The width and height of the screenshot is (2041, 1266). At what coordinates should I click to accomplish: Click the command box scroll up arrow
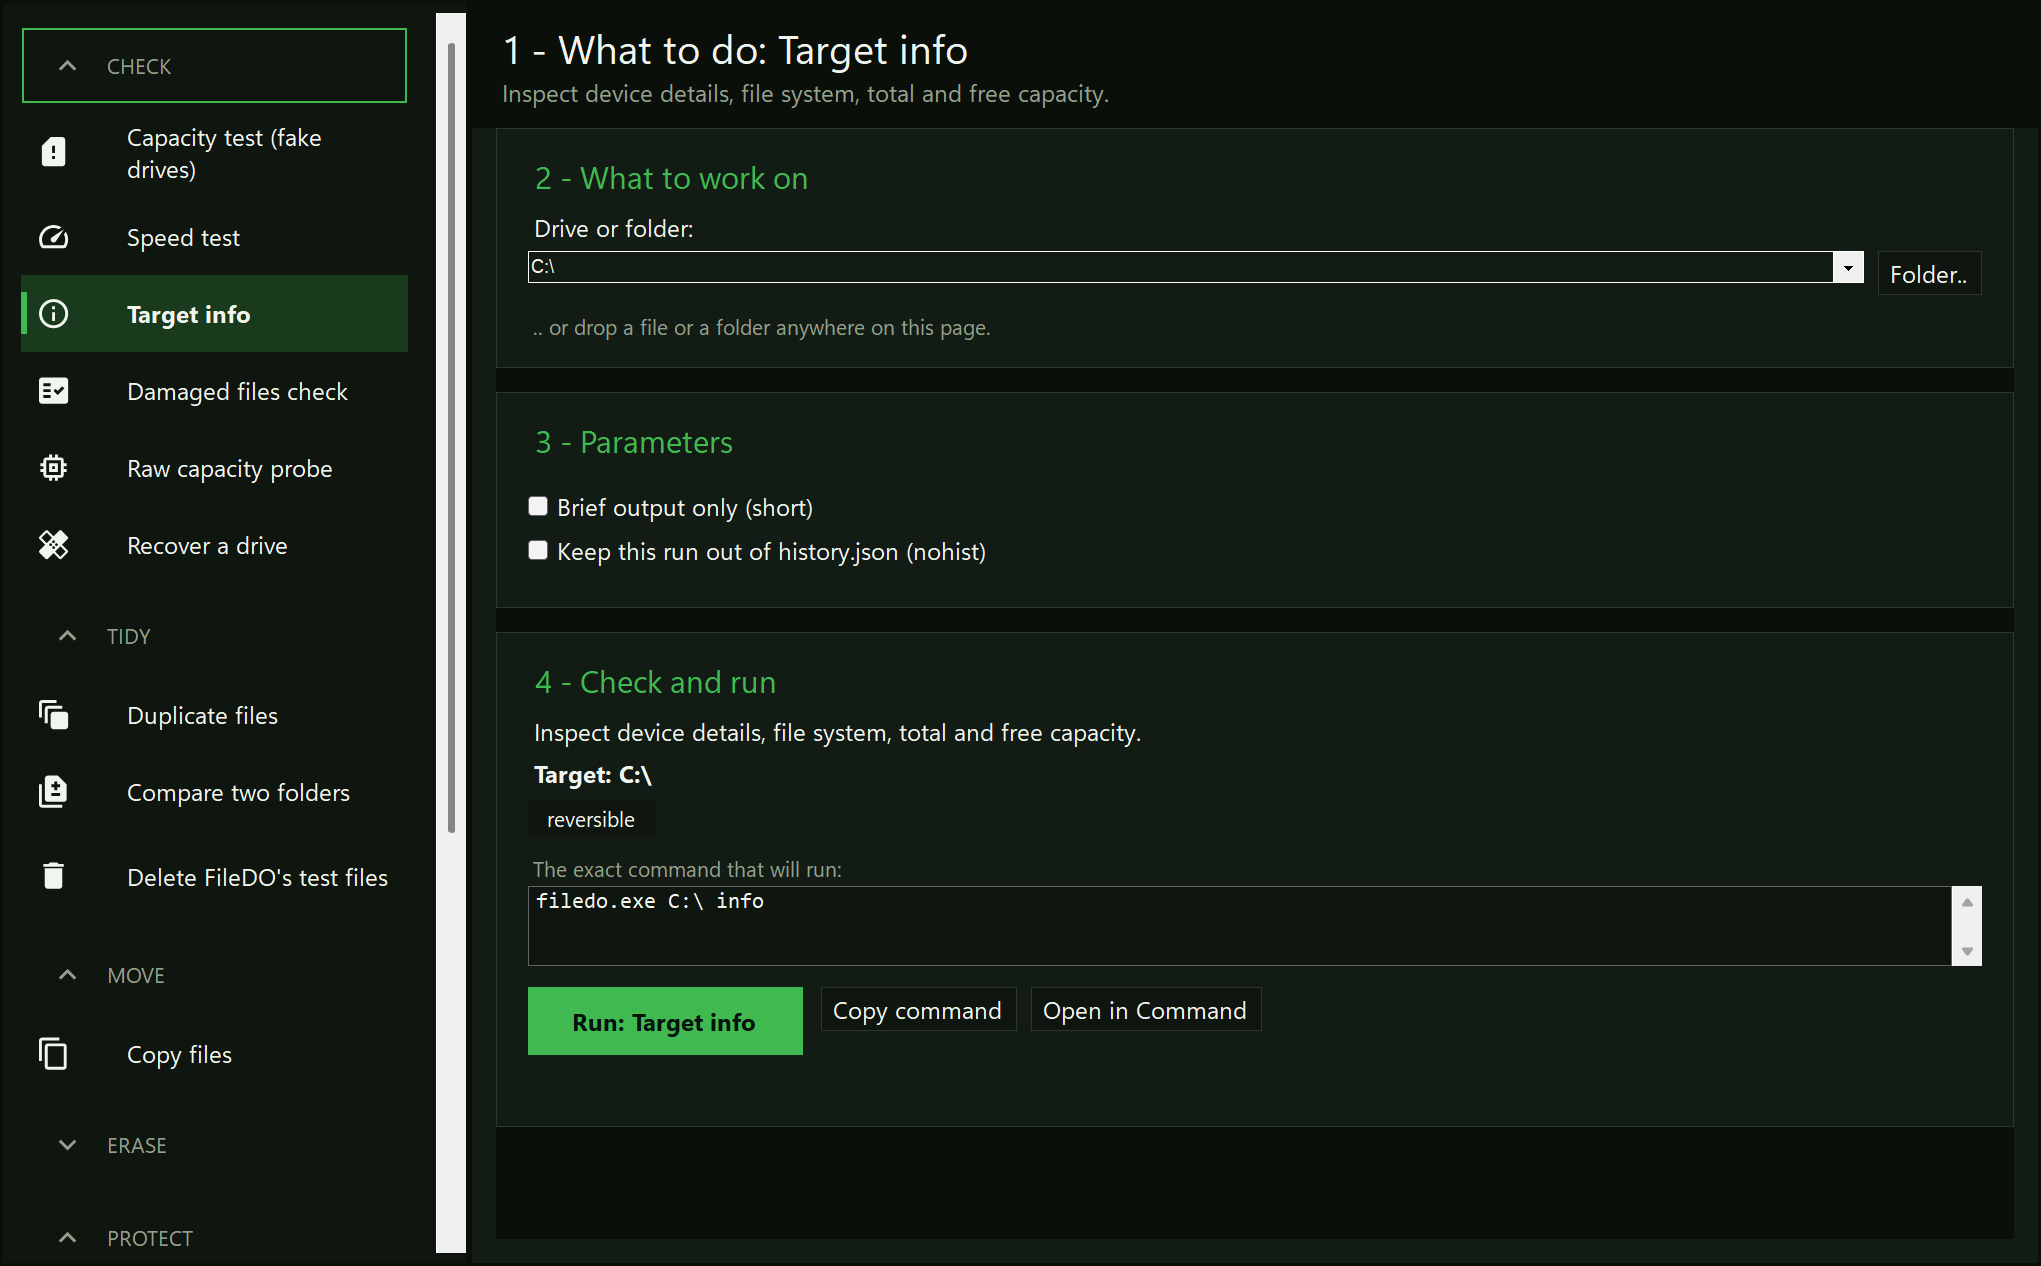pyautogui.click(x=1967, y=902)
